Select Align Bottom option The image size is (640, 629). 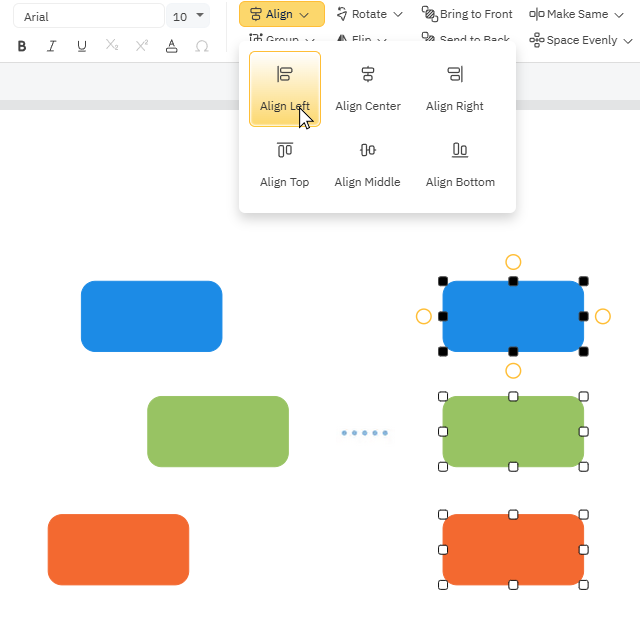[460, 165]
